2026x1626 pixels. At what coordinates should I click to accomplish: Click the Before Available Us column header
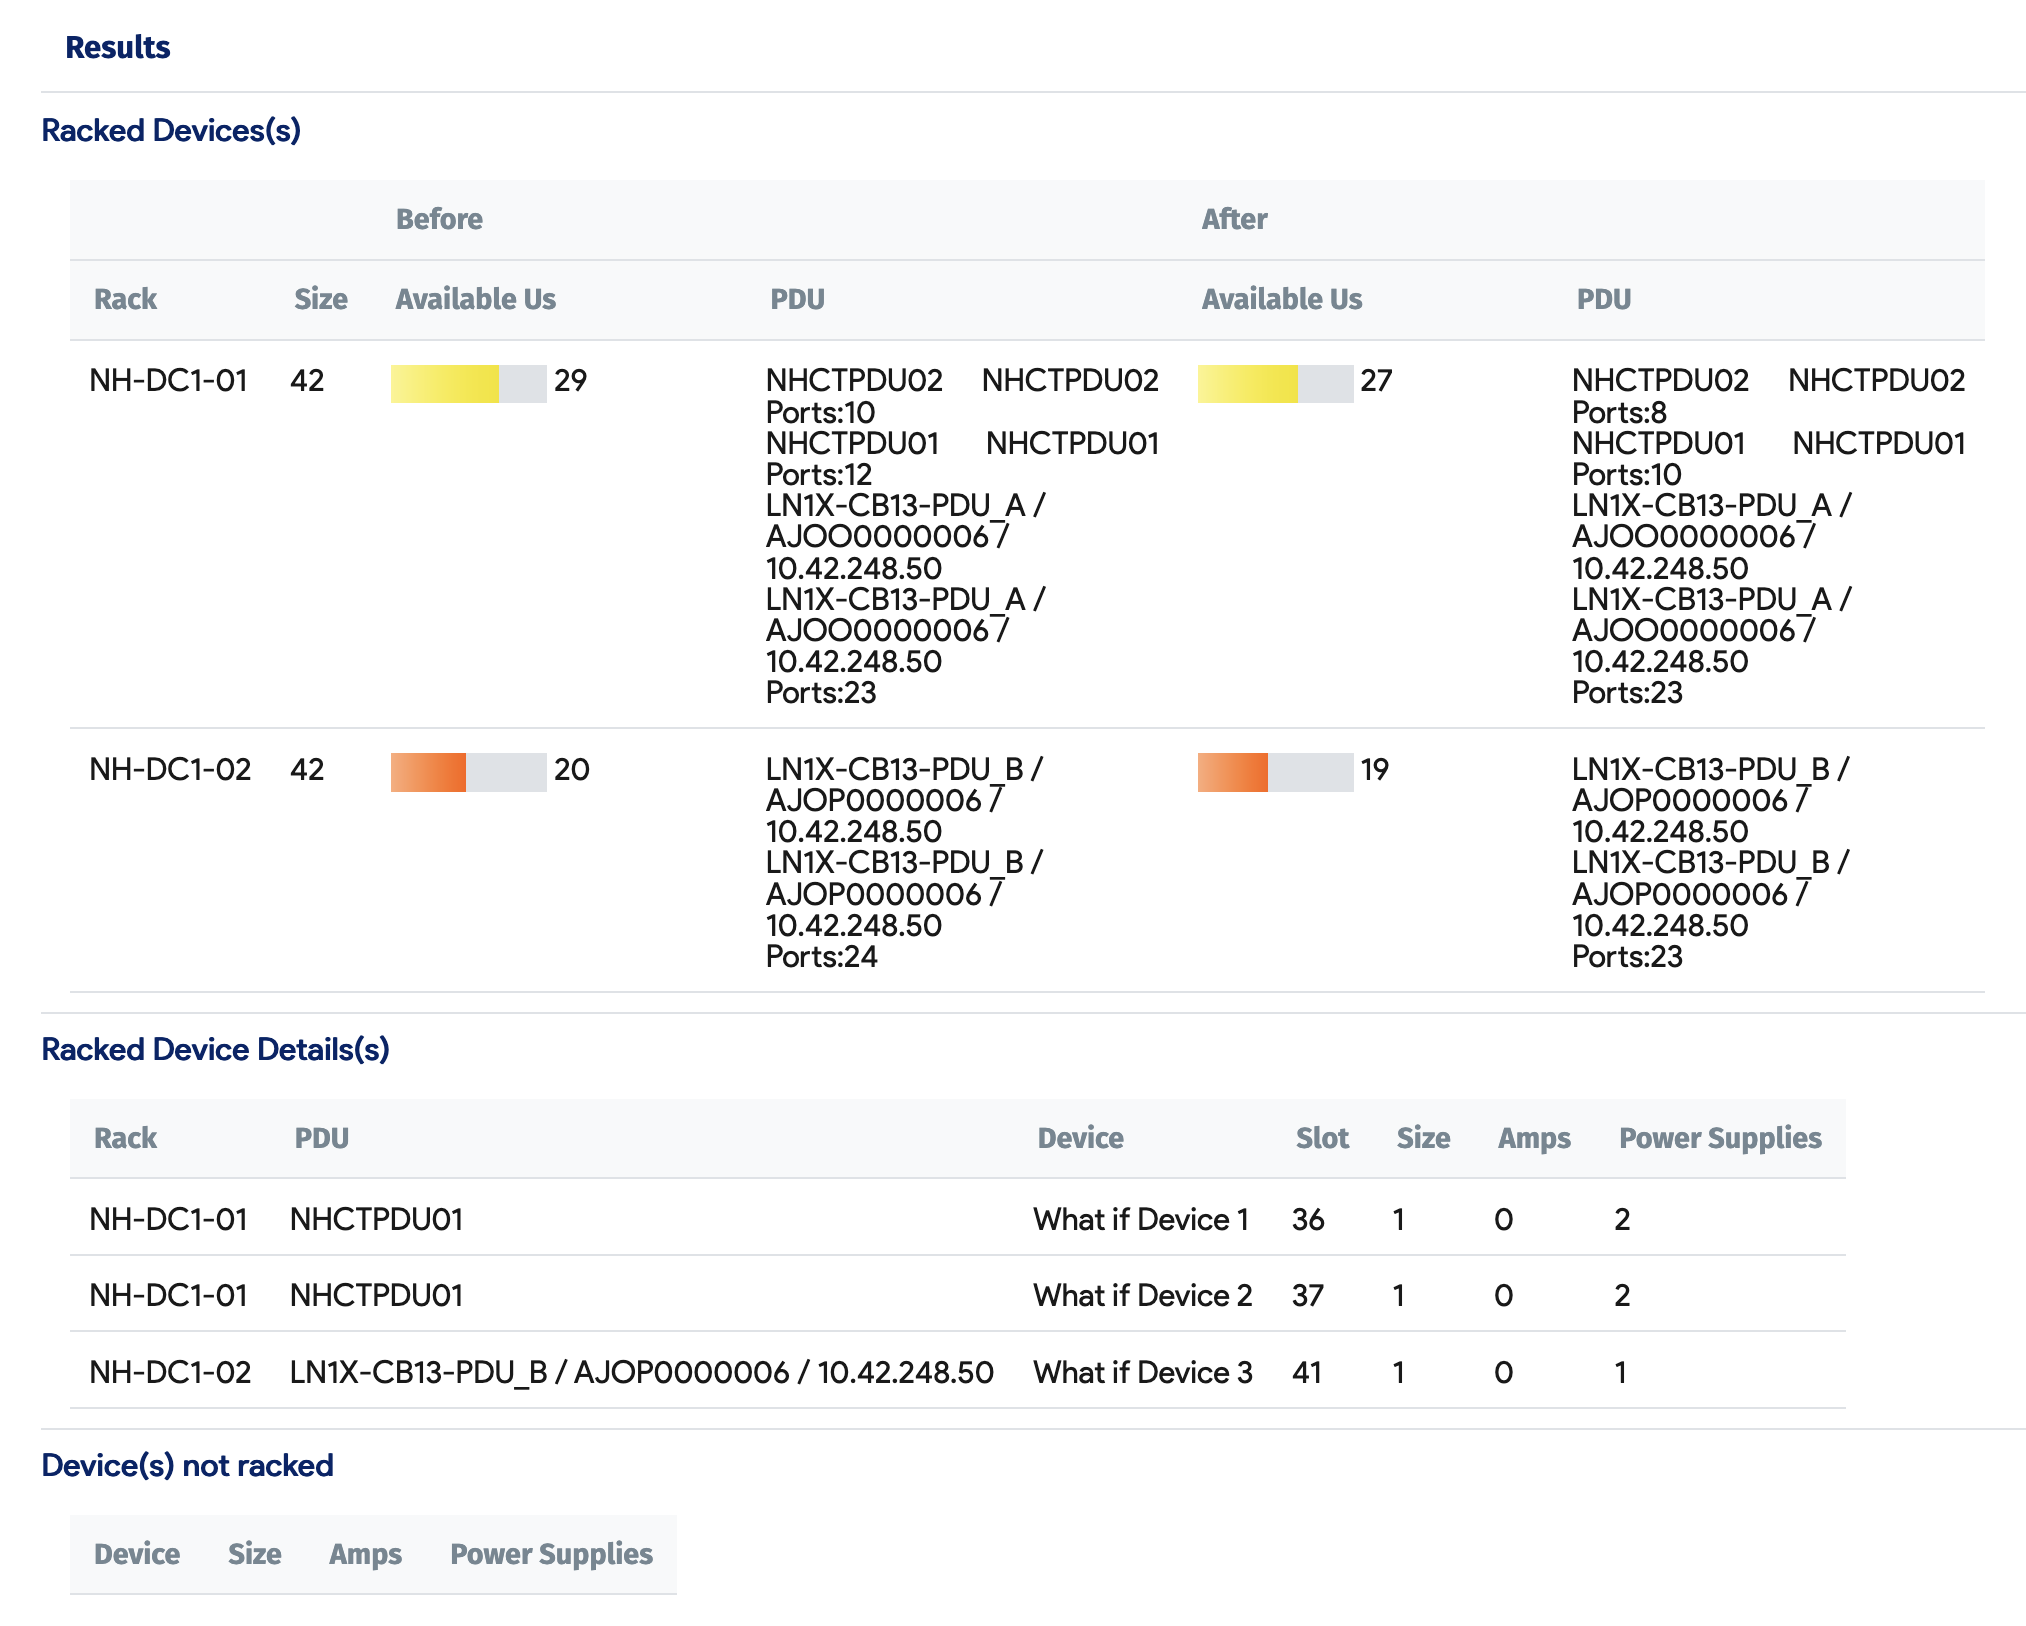(x=475, y=299)
